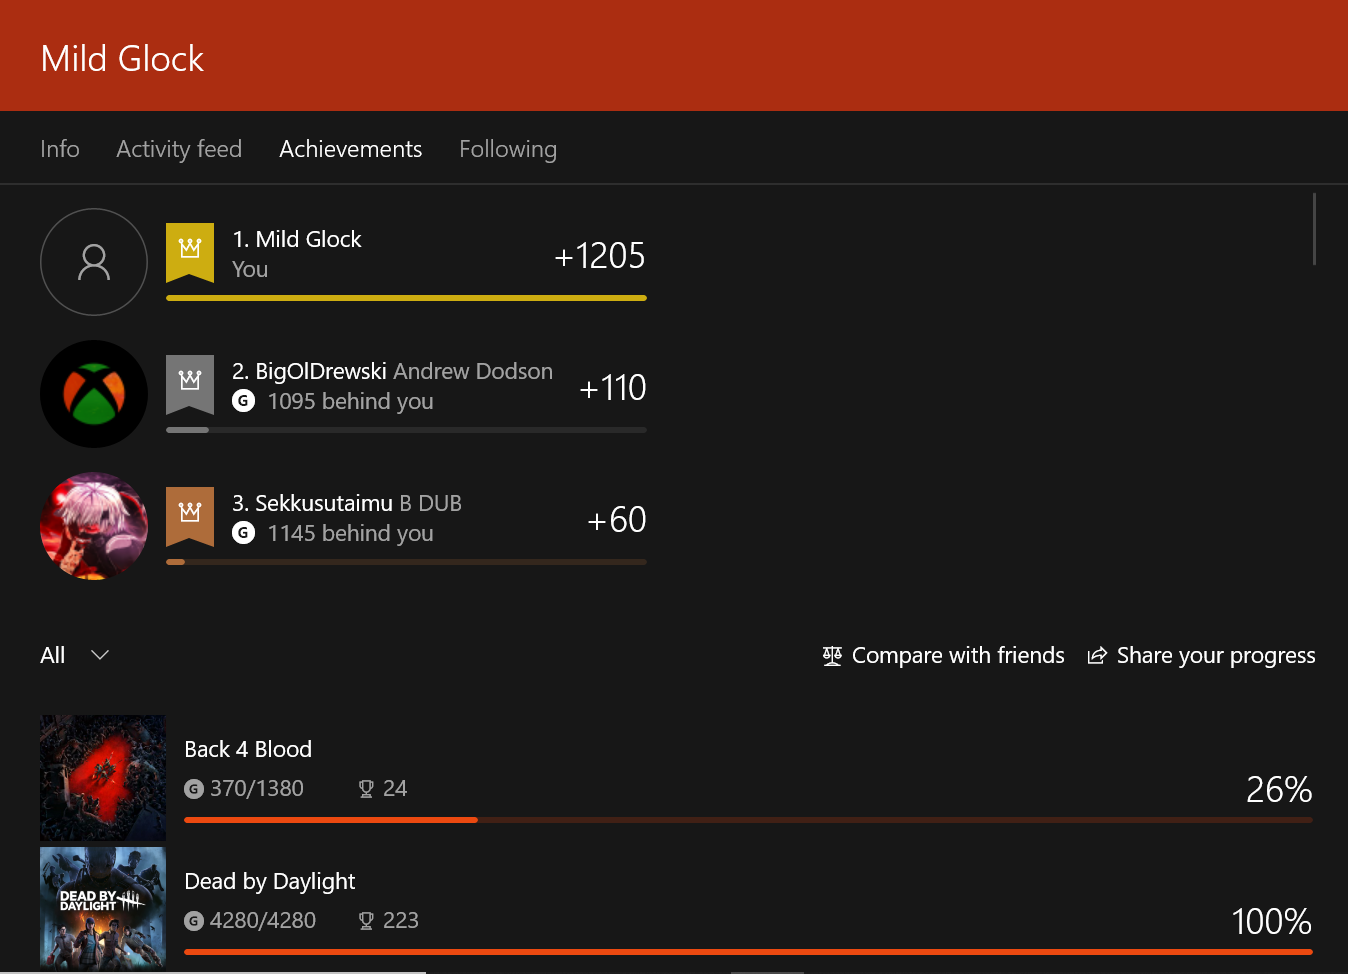Click the Share your progress arrow icon
Viewport: 1348px width, 974px height.
[1097, 656]
